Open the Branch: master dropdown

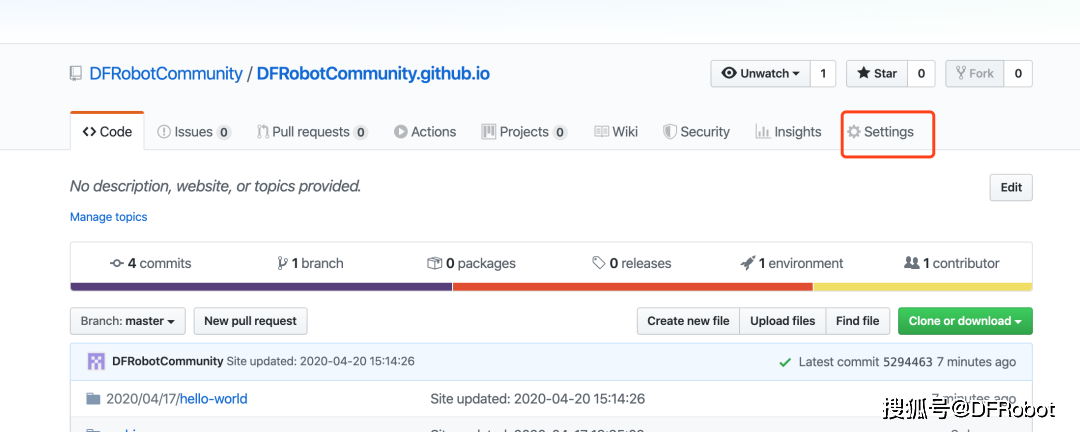coord(127,321)
